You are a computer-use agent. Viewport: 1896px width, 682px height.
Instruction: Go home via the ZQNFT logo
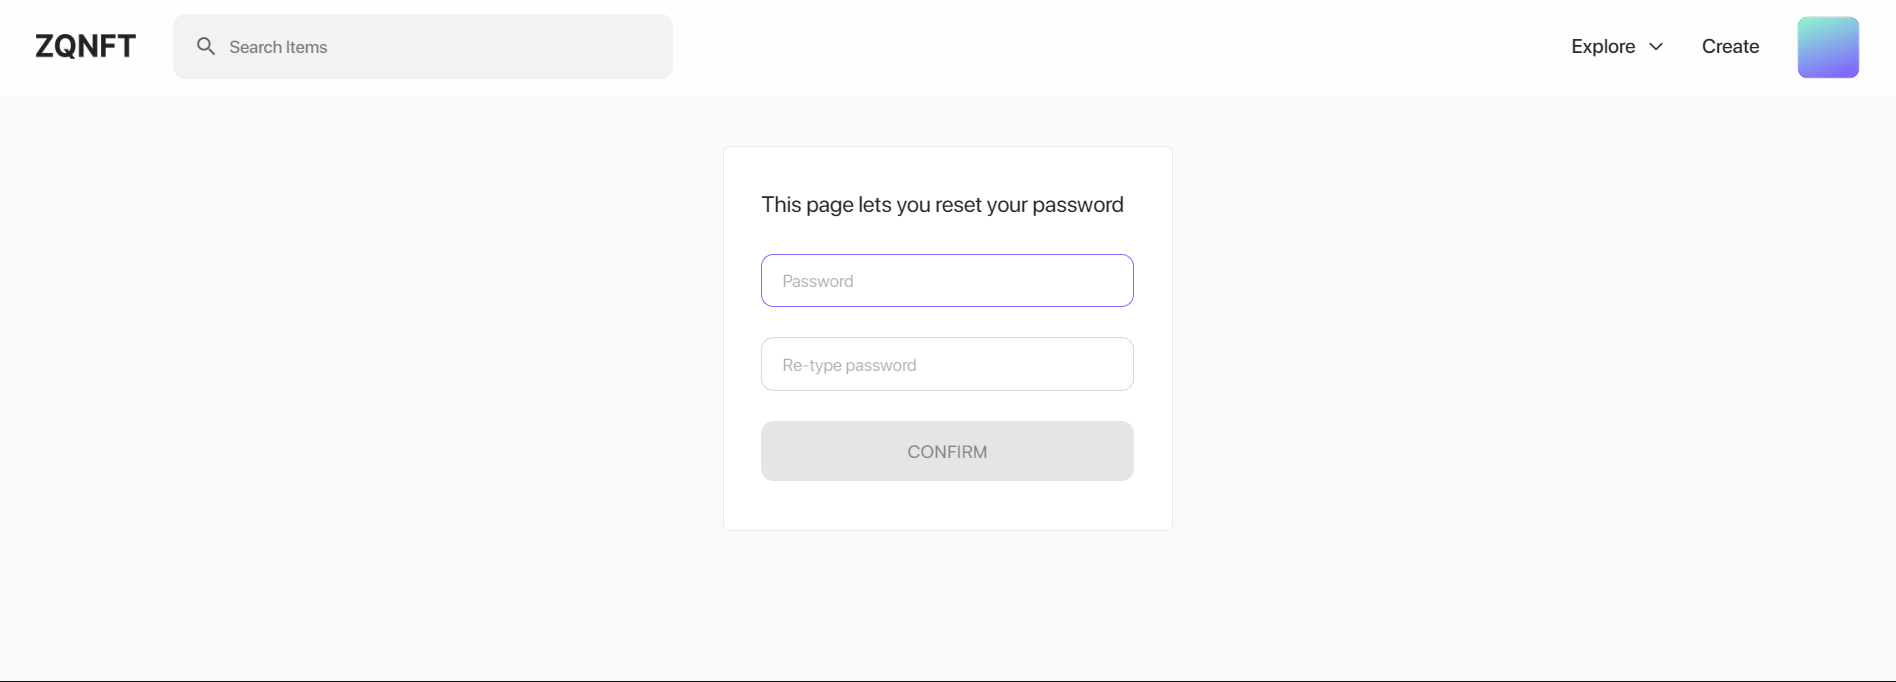86,46
